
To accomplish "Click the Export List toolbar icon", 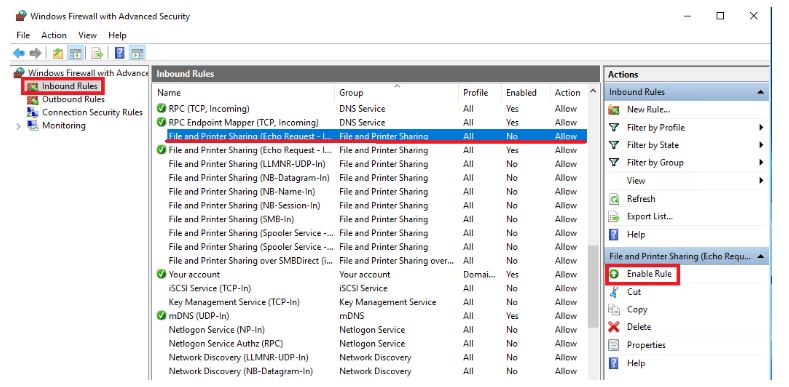I will pos(97,53).
